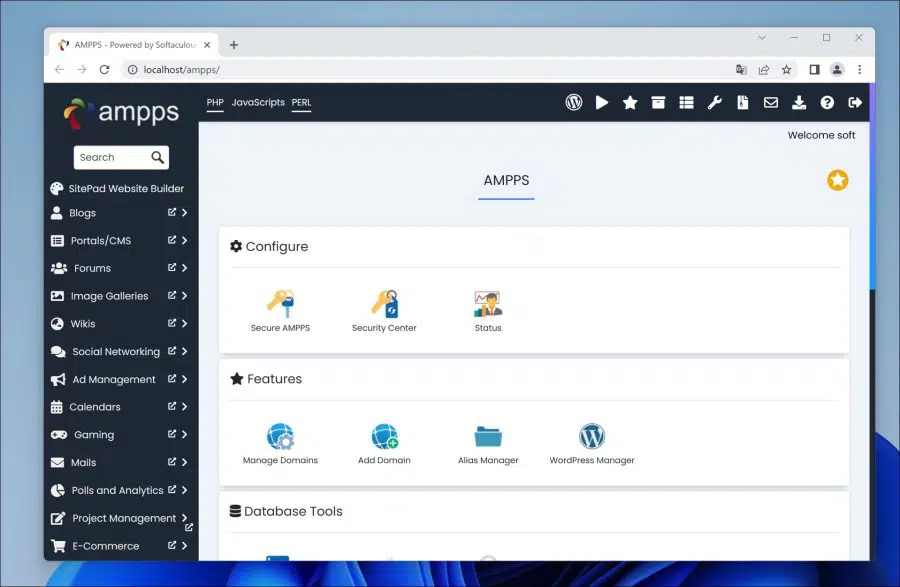The image size is (900, 587).
Task: Click the archive box installations icon
Action: (x=658, y=102)
